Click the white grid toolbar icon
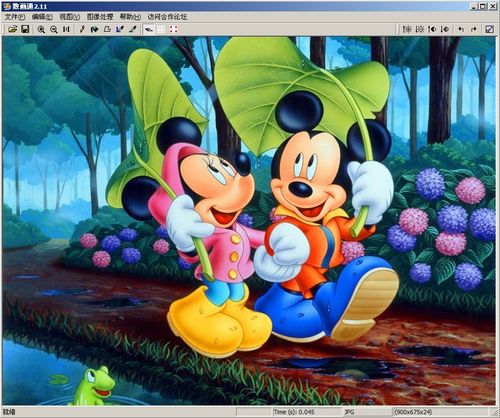 161,29
